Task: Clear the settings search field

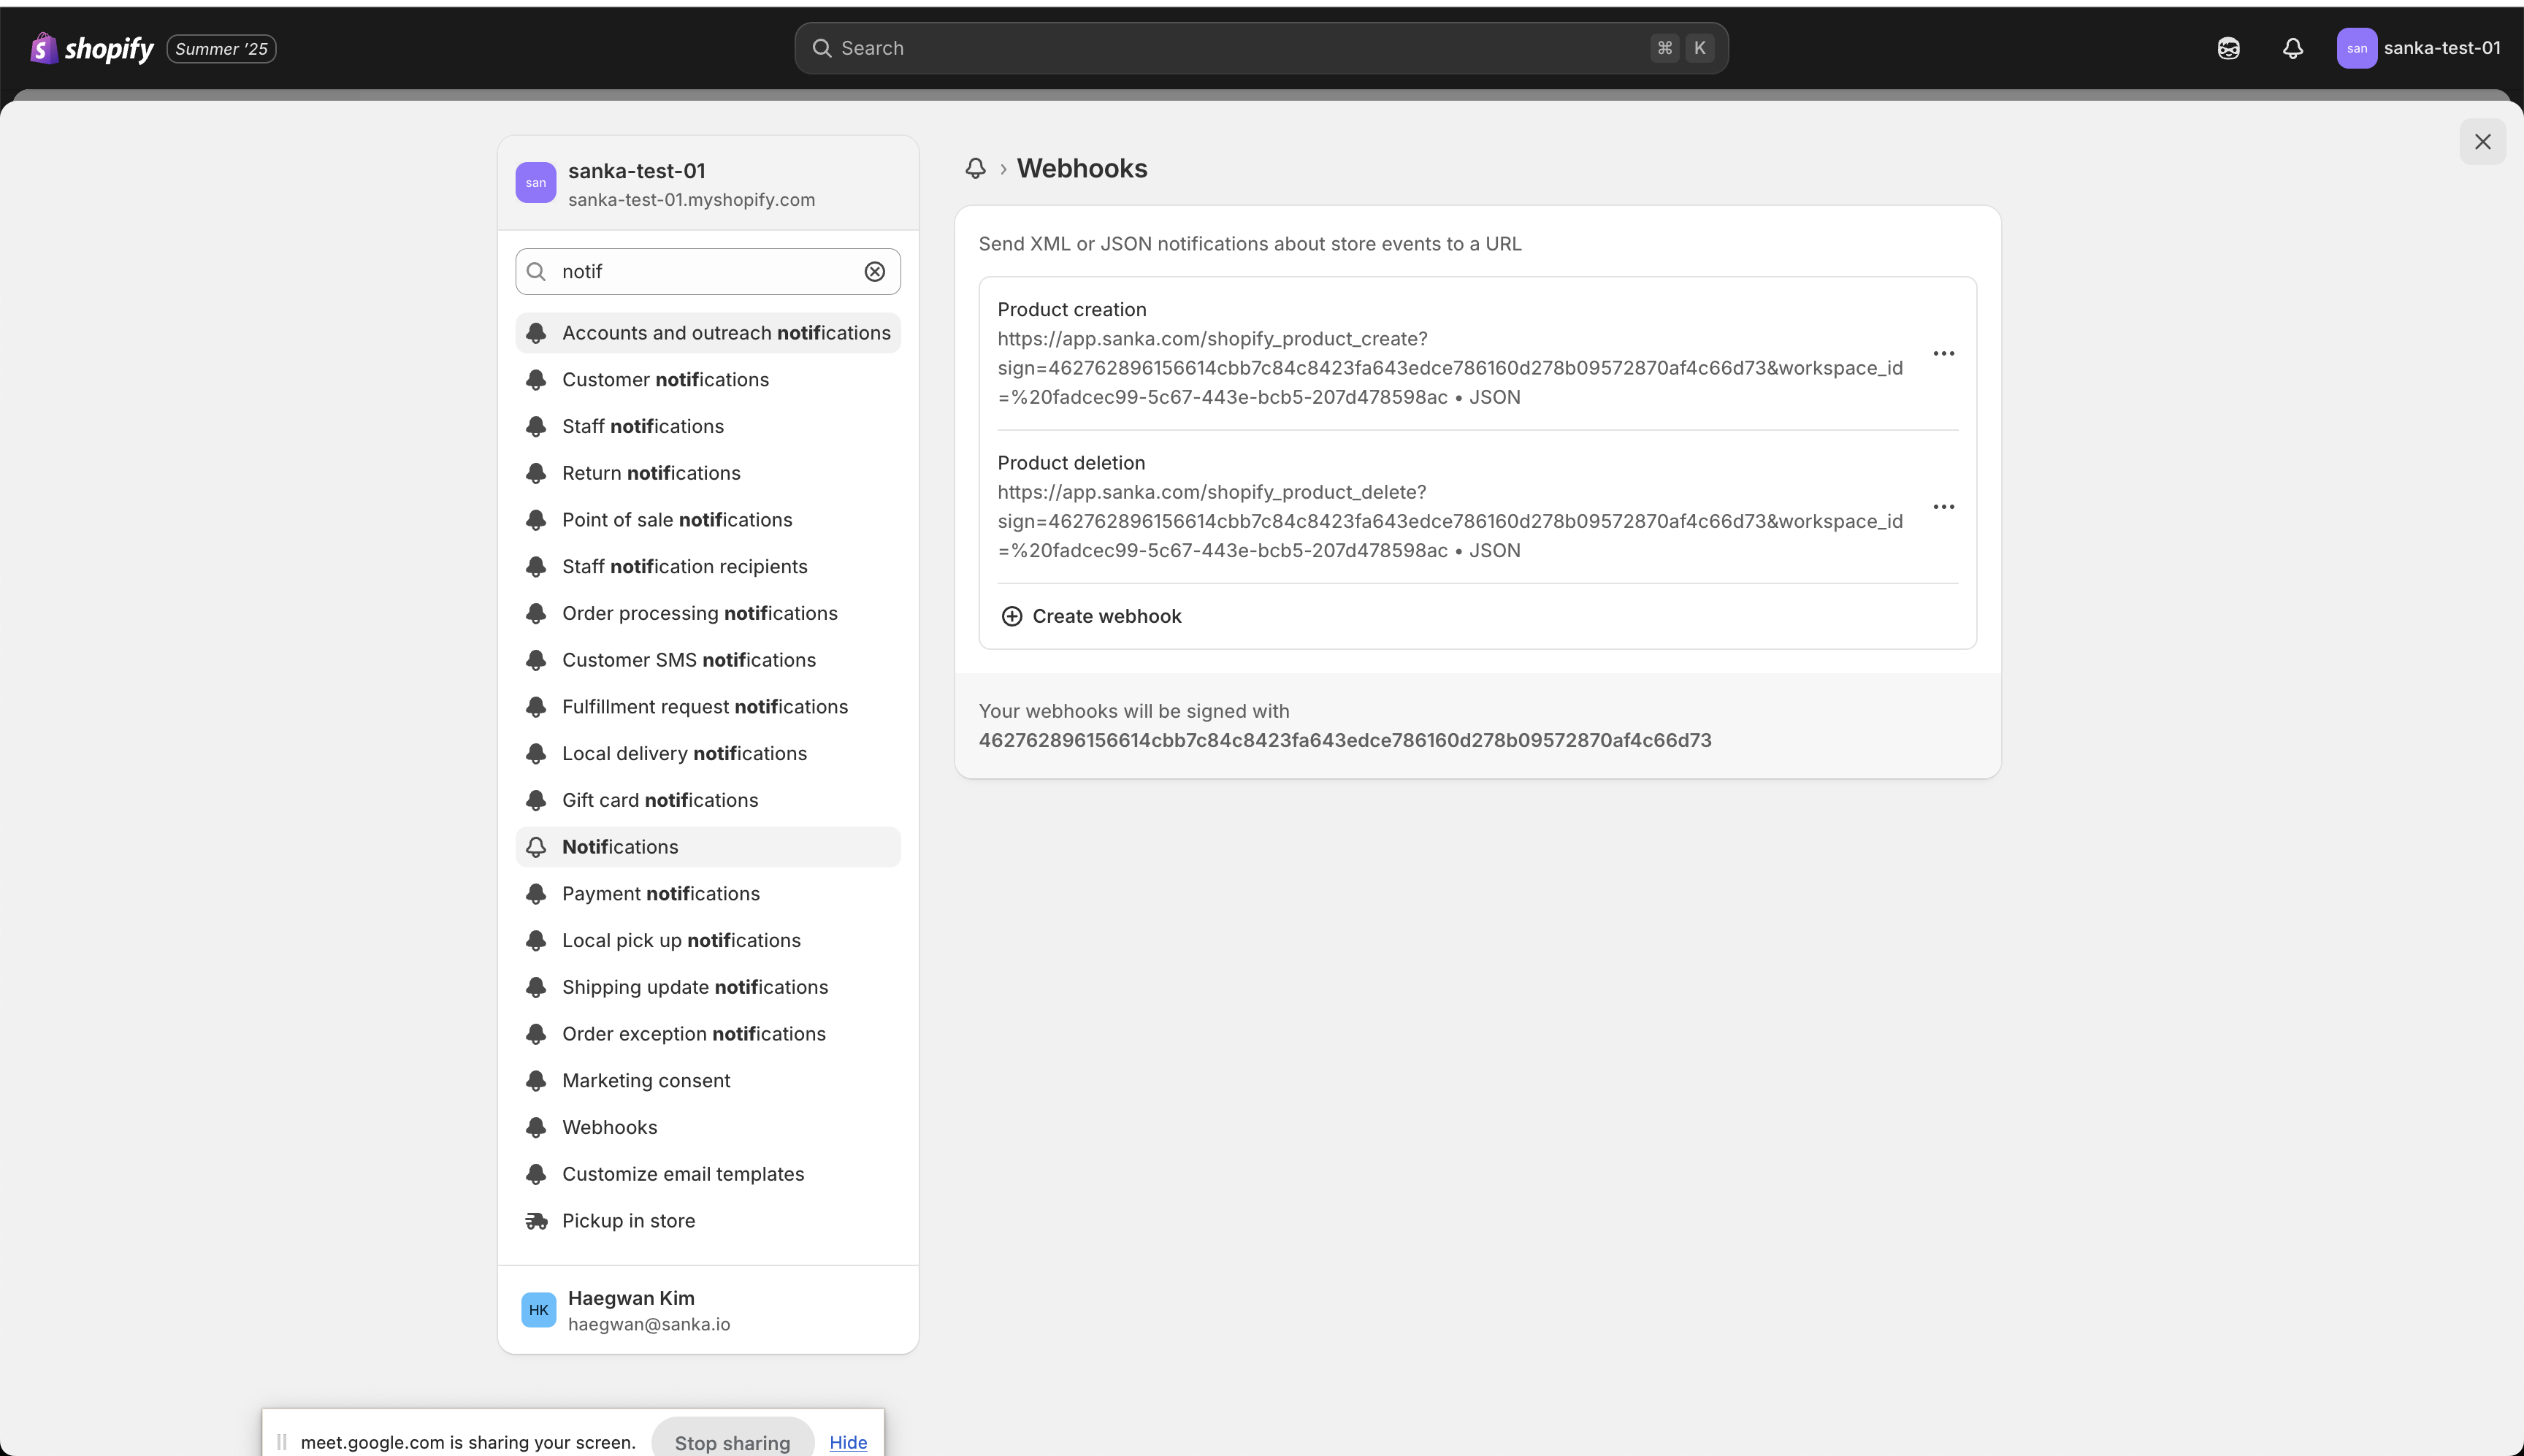Action: (x=874, y=272)
